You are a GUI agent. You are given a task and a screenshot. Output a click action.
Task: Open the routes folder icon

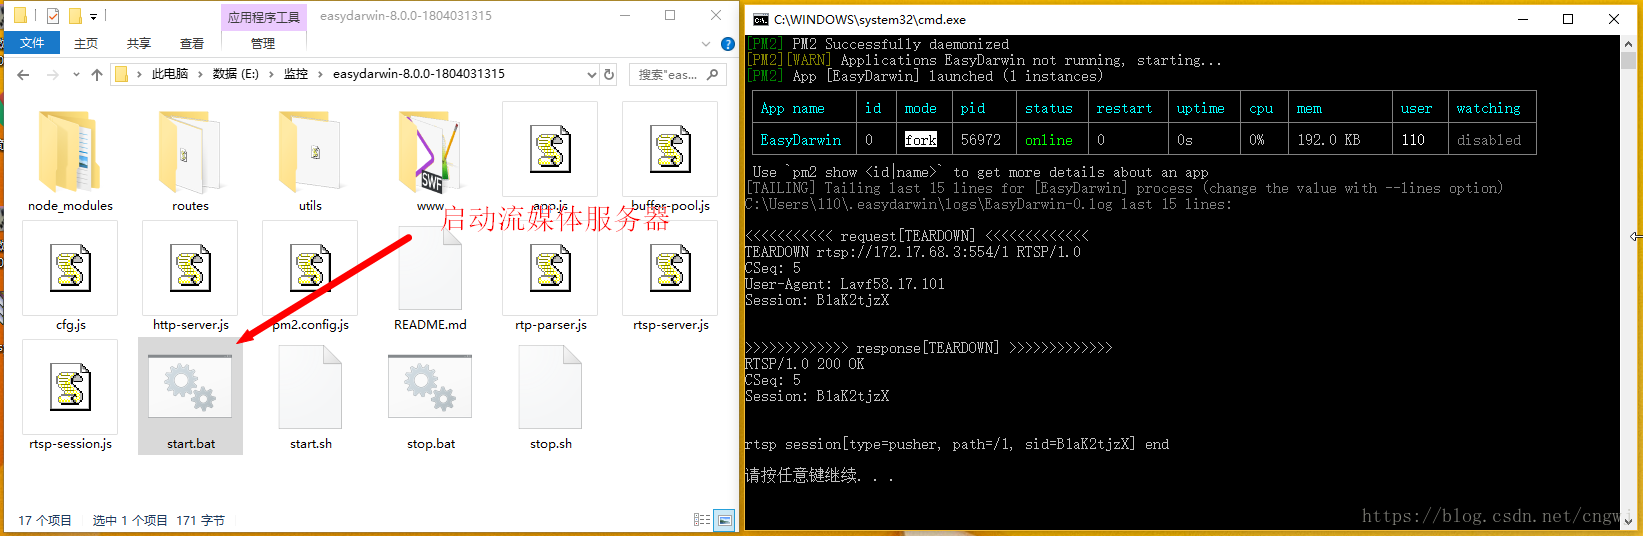pyautogui.click(x=190, y=151)
